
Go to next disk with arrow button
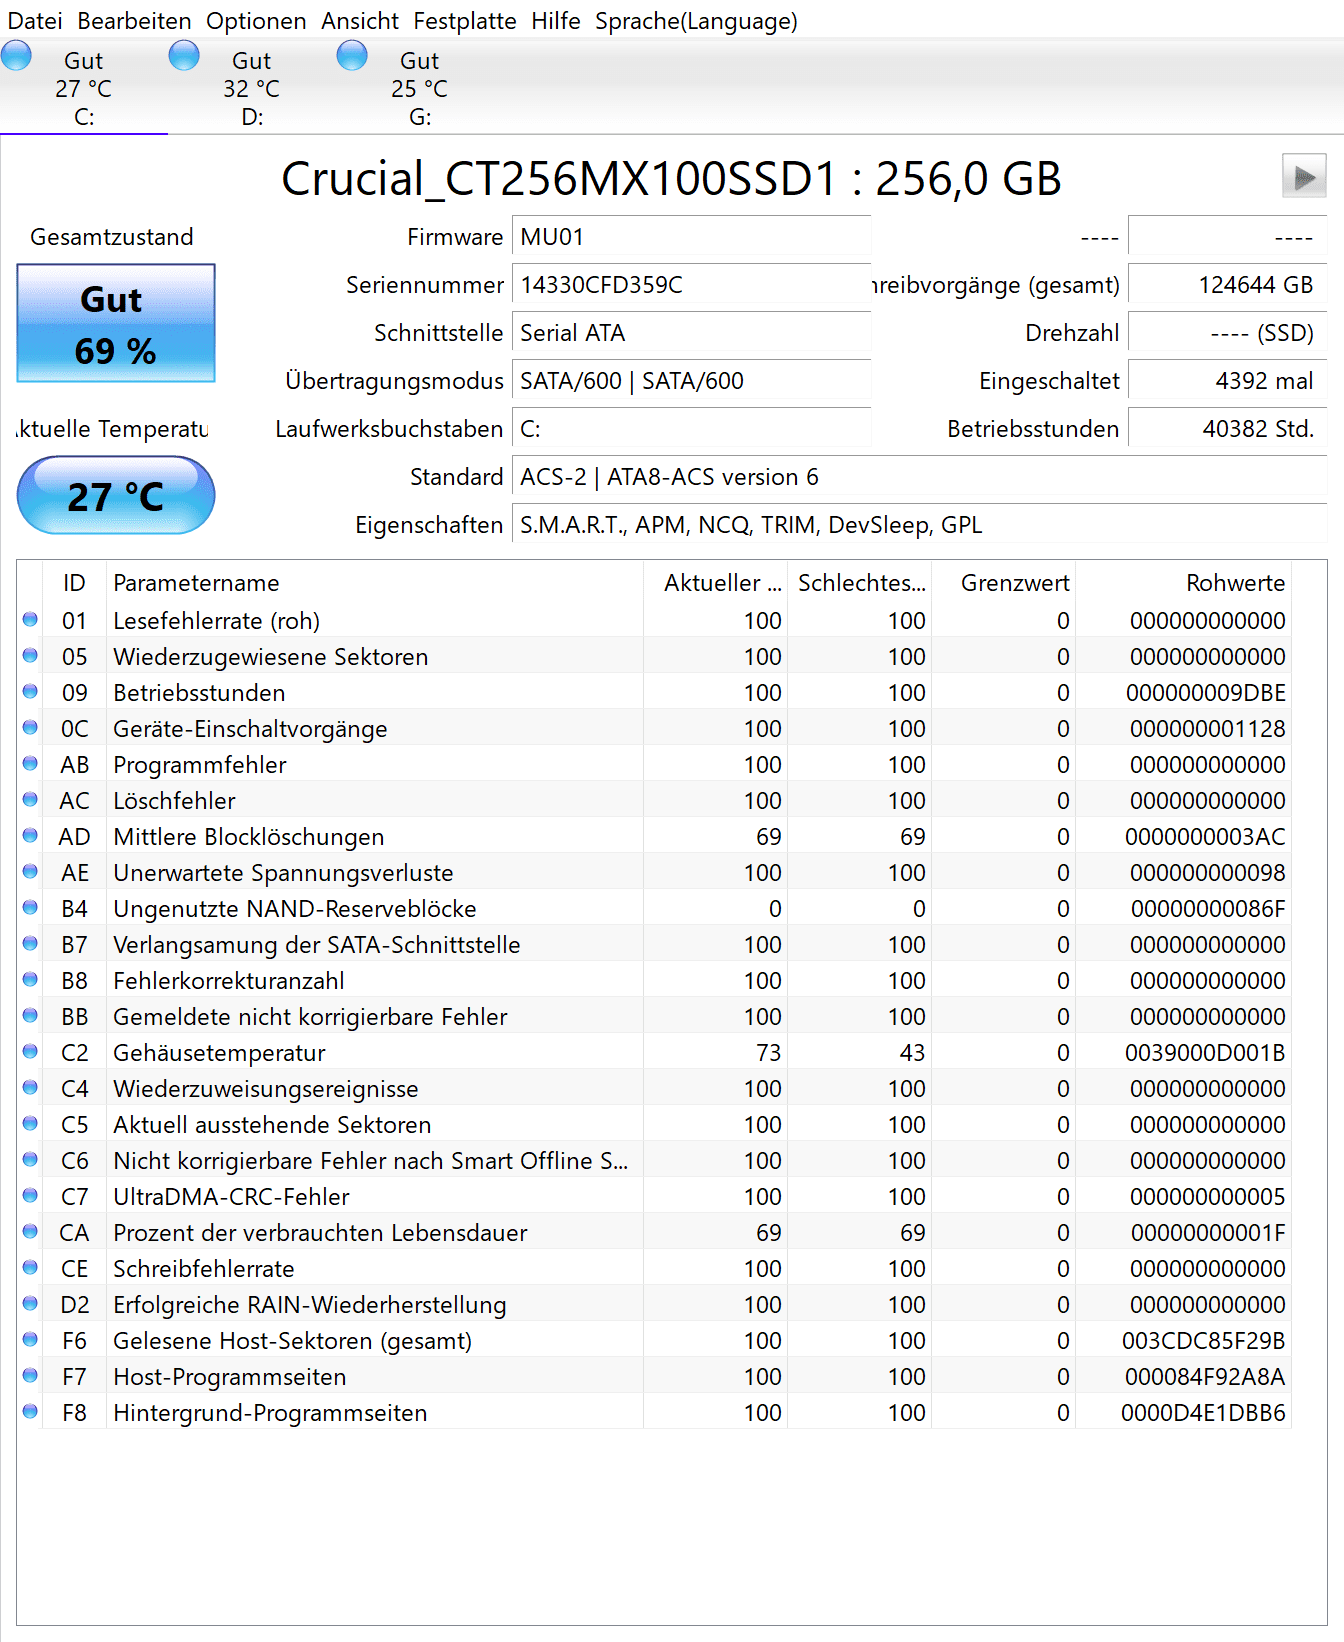[x=1304, y=176]
